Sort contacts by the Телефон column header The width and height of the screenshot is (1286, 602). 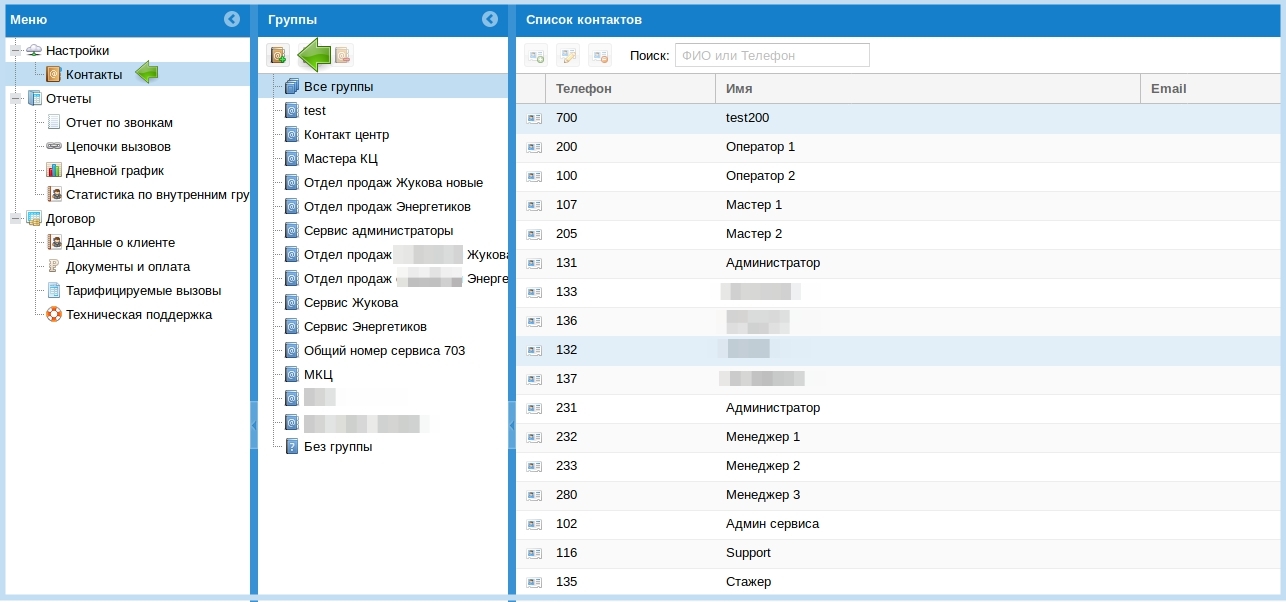(631, 88)
